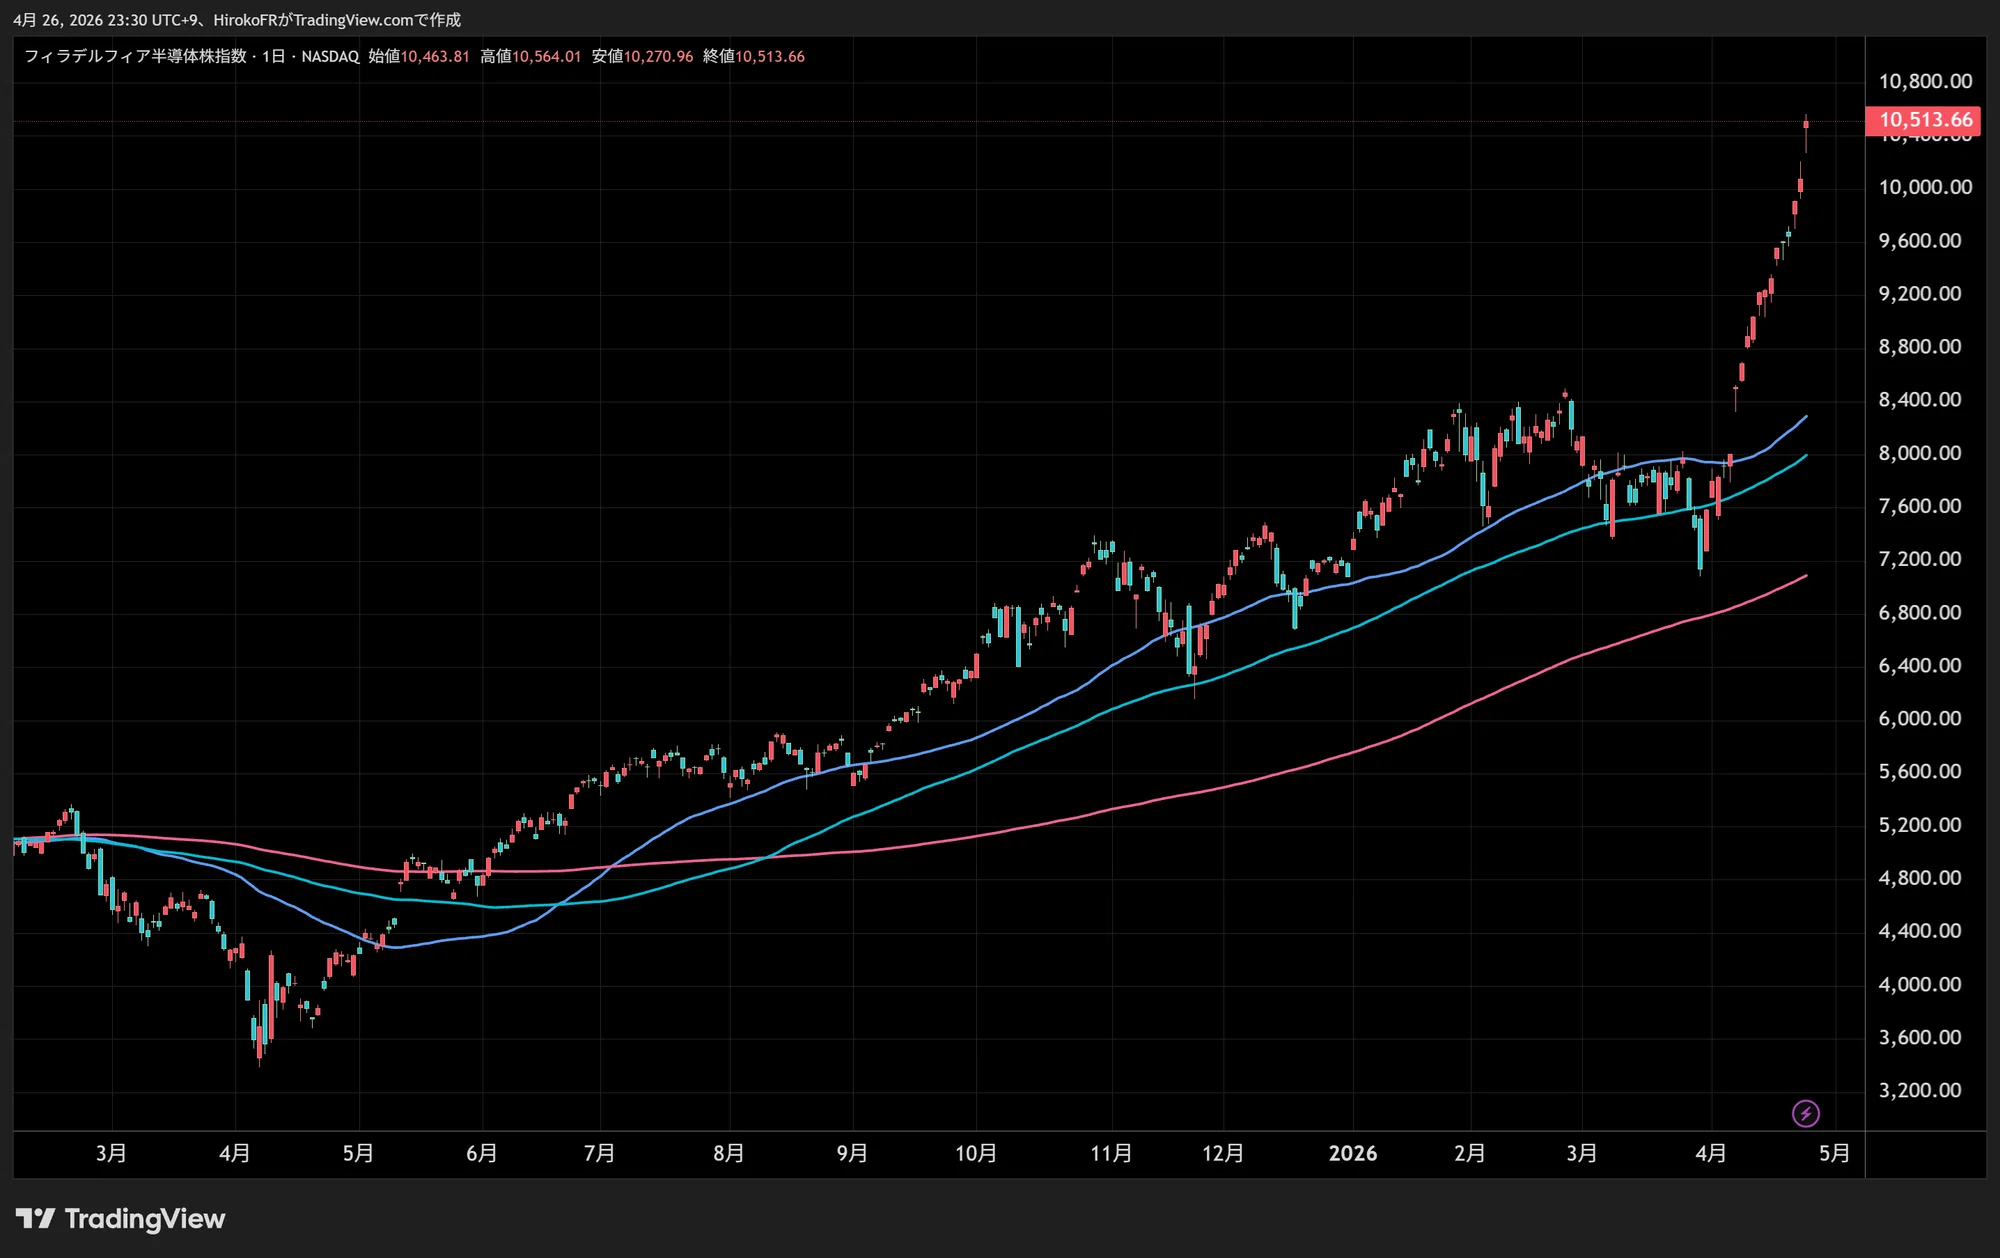Screen dimensions: 2000x1258
Task: Click the 7,200.00 price axis label
Action: pyautogui.click(x=1920, y=559)
